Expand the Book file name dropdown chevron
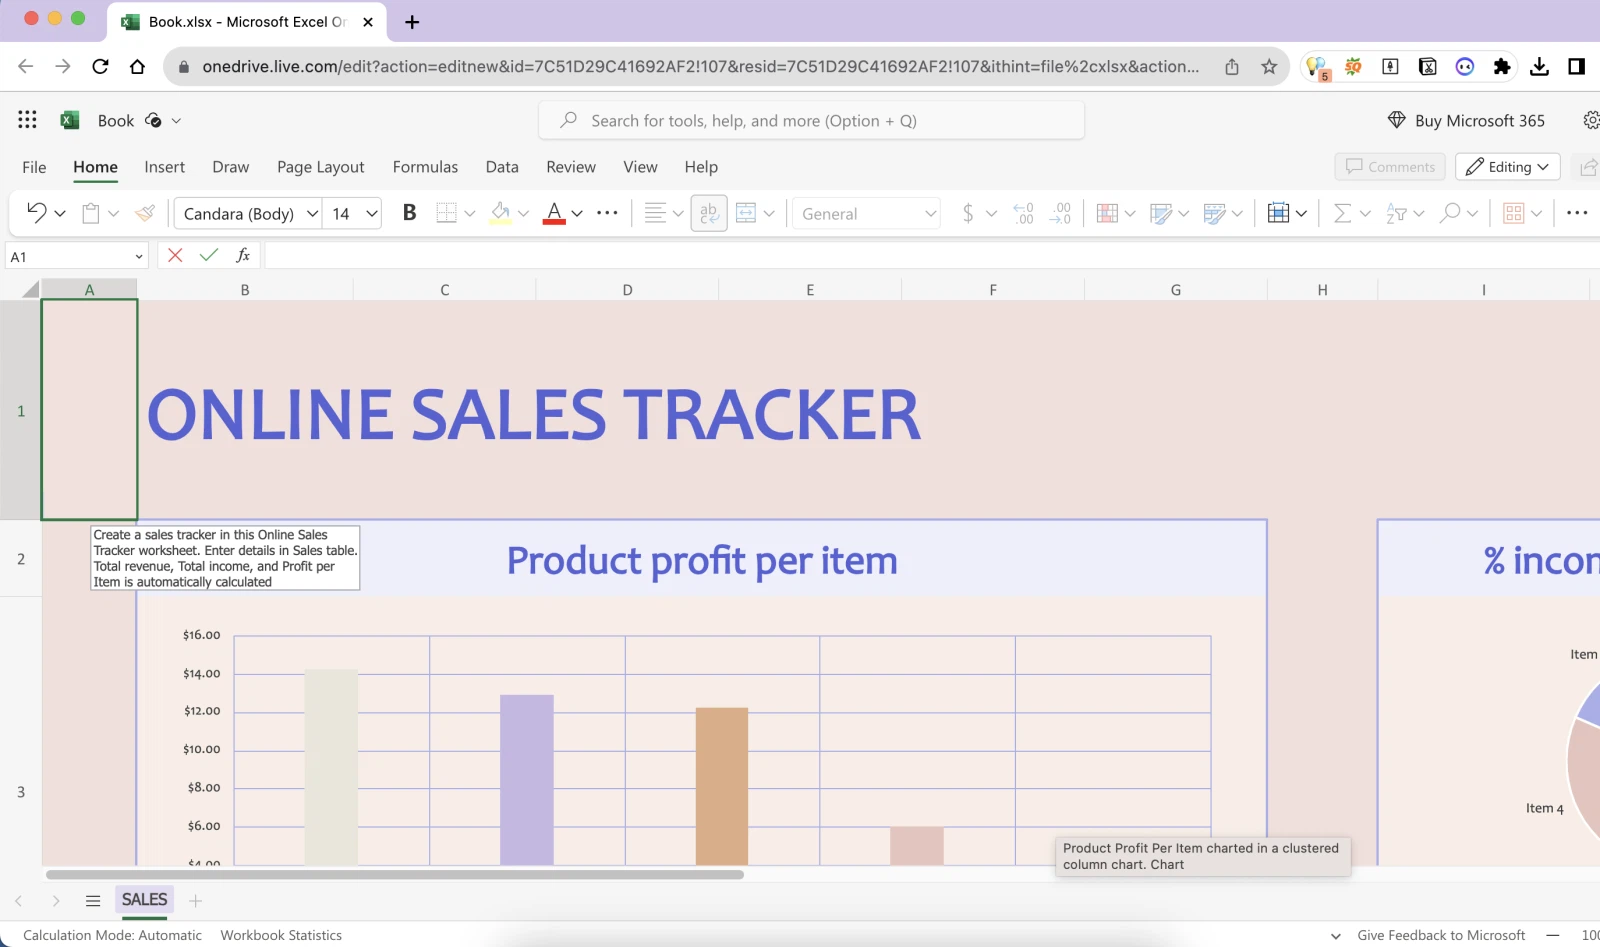The height and width of the screenshot is (947, 1600). click(176, 121)
